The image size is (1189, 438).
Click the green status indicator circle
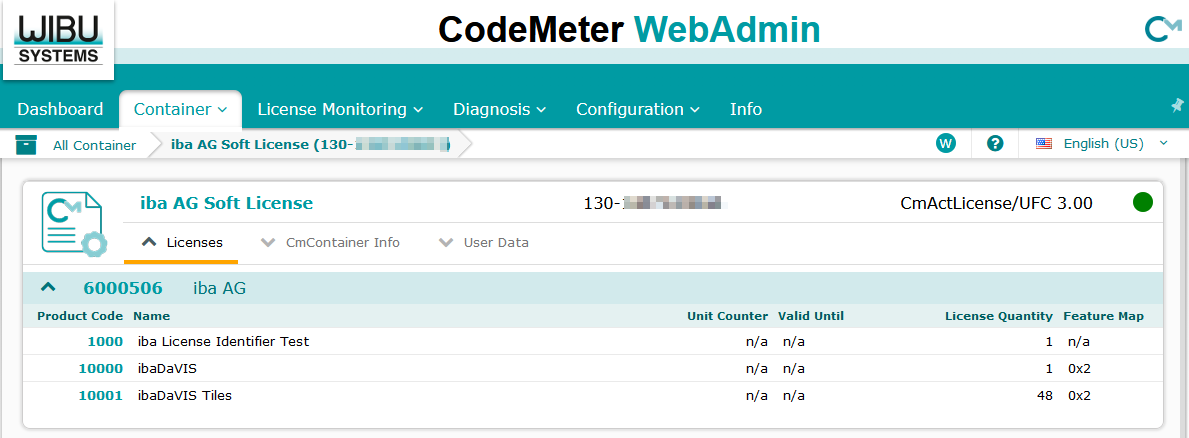1143,202
